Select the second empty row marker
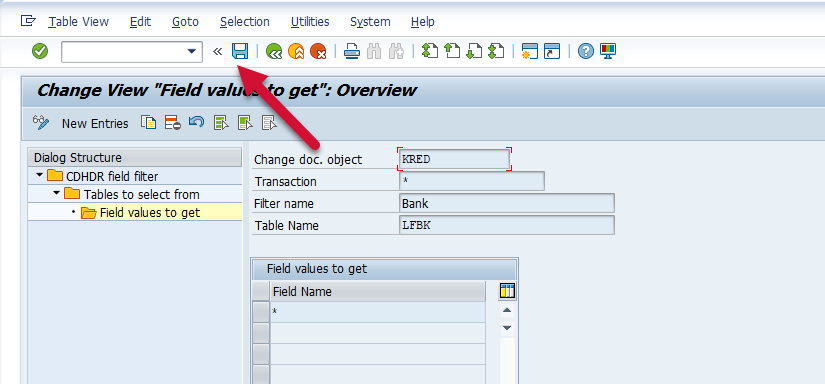The height and width of the screenshot is (384, 825). click(x=261, y=333)
